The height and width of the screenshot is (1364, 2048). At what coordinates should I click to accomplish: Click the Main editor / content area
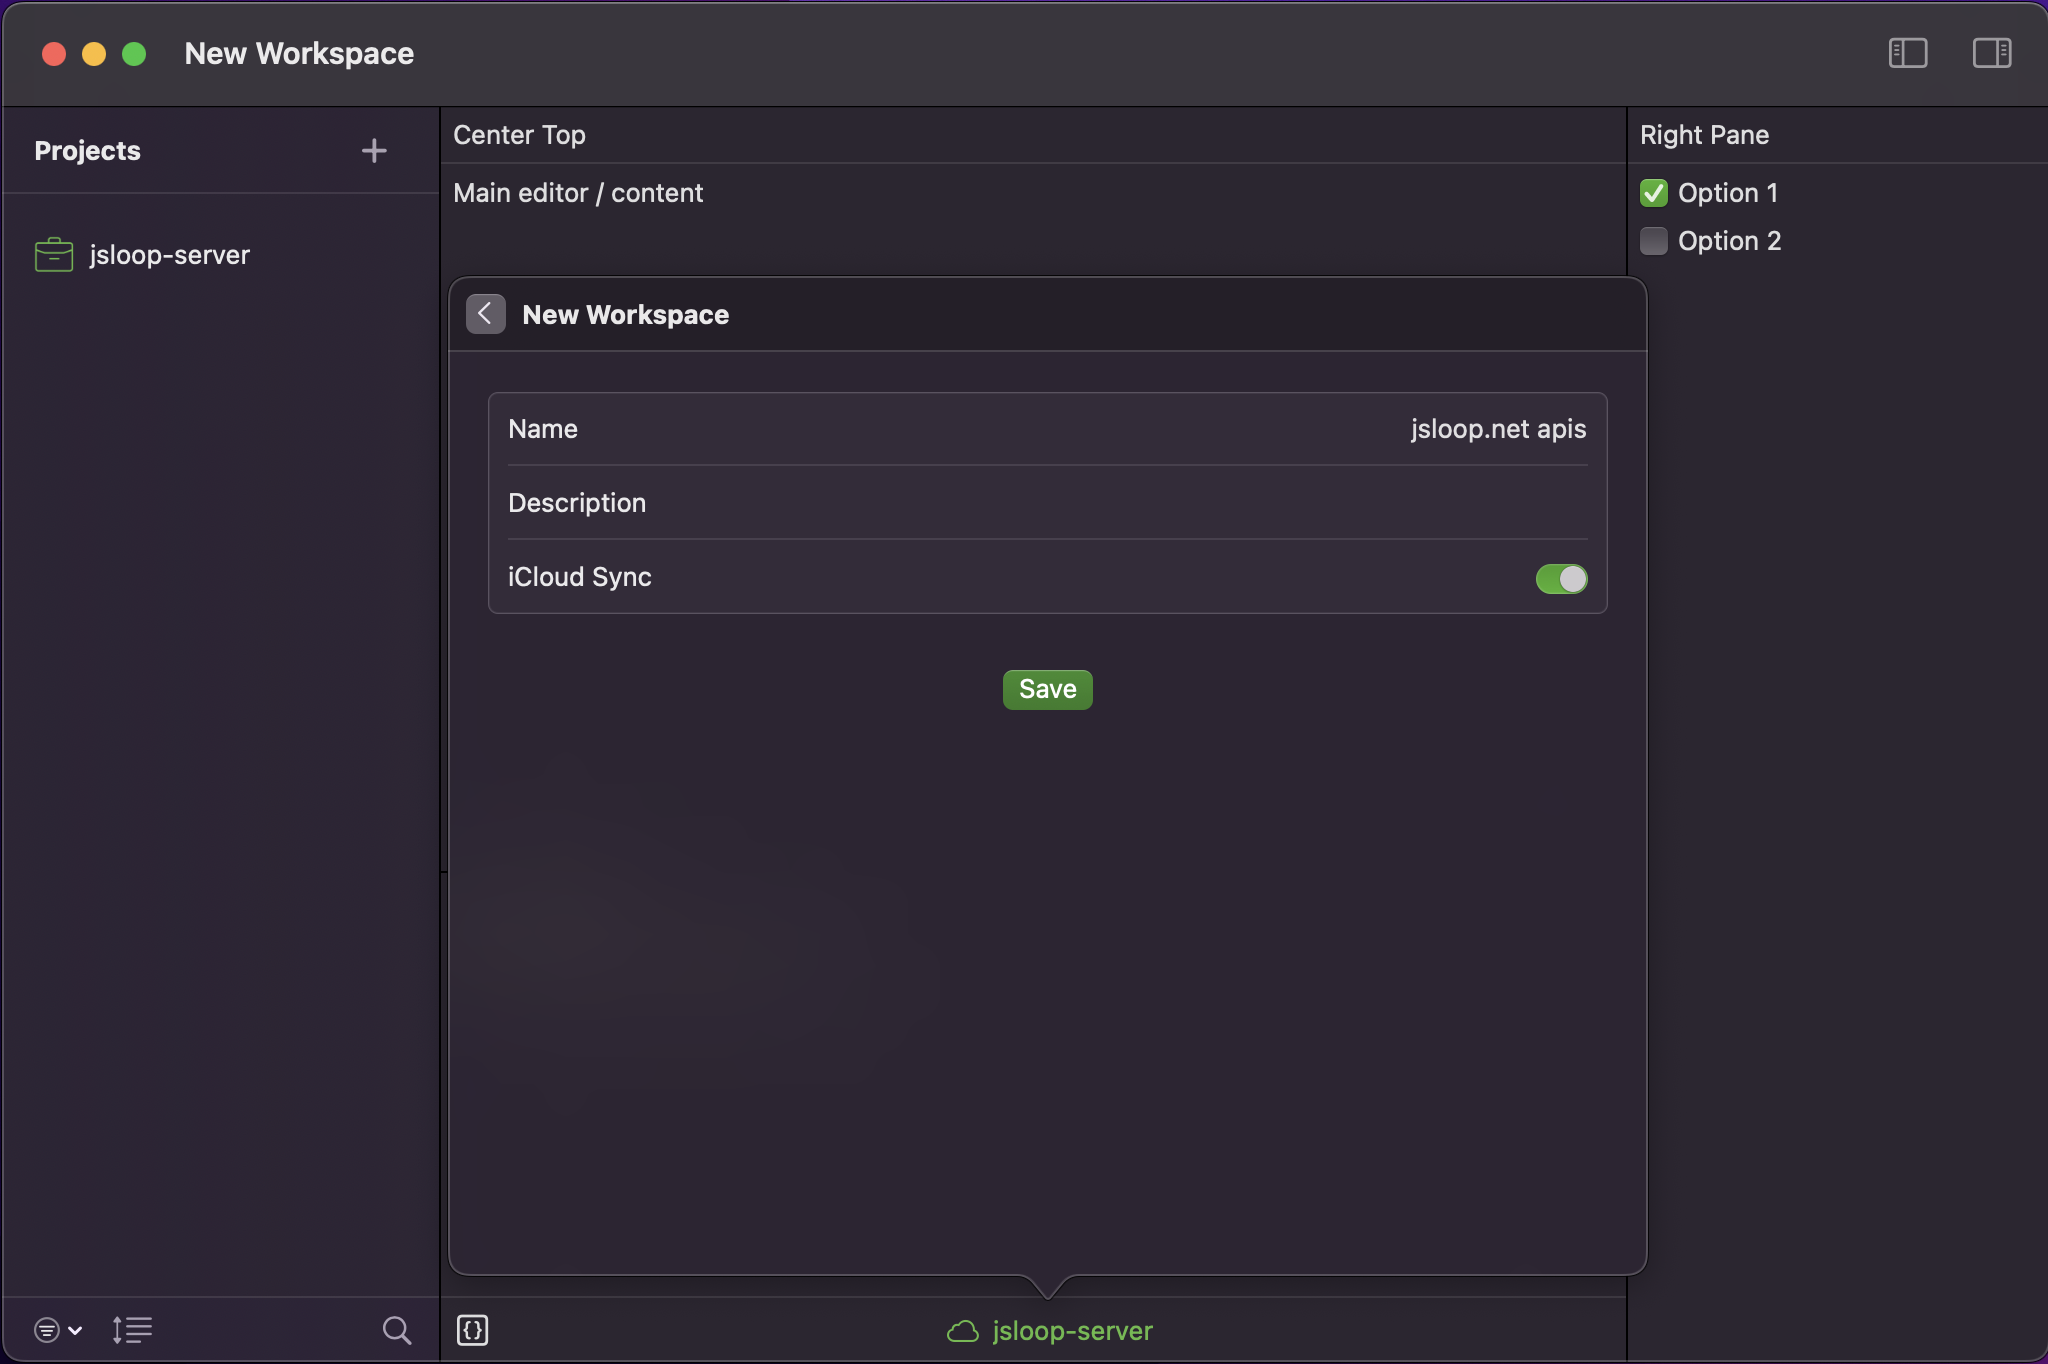click(x=578, y=193)
